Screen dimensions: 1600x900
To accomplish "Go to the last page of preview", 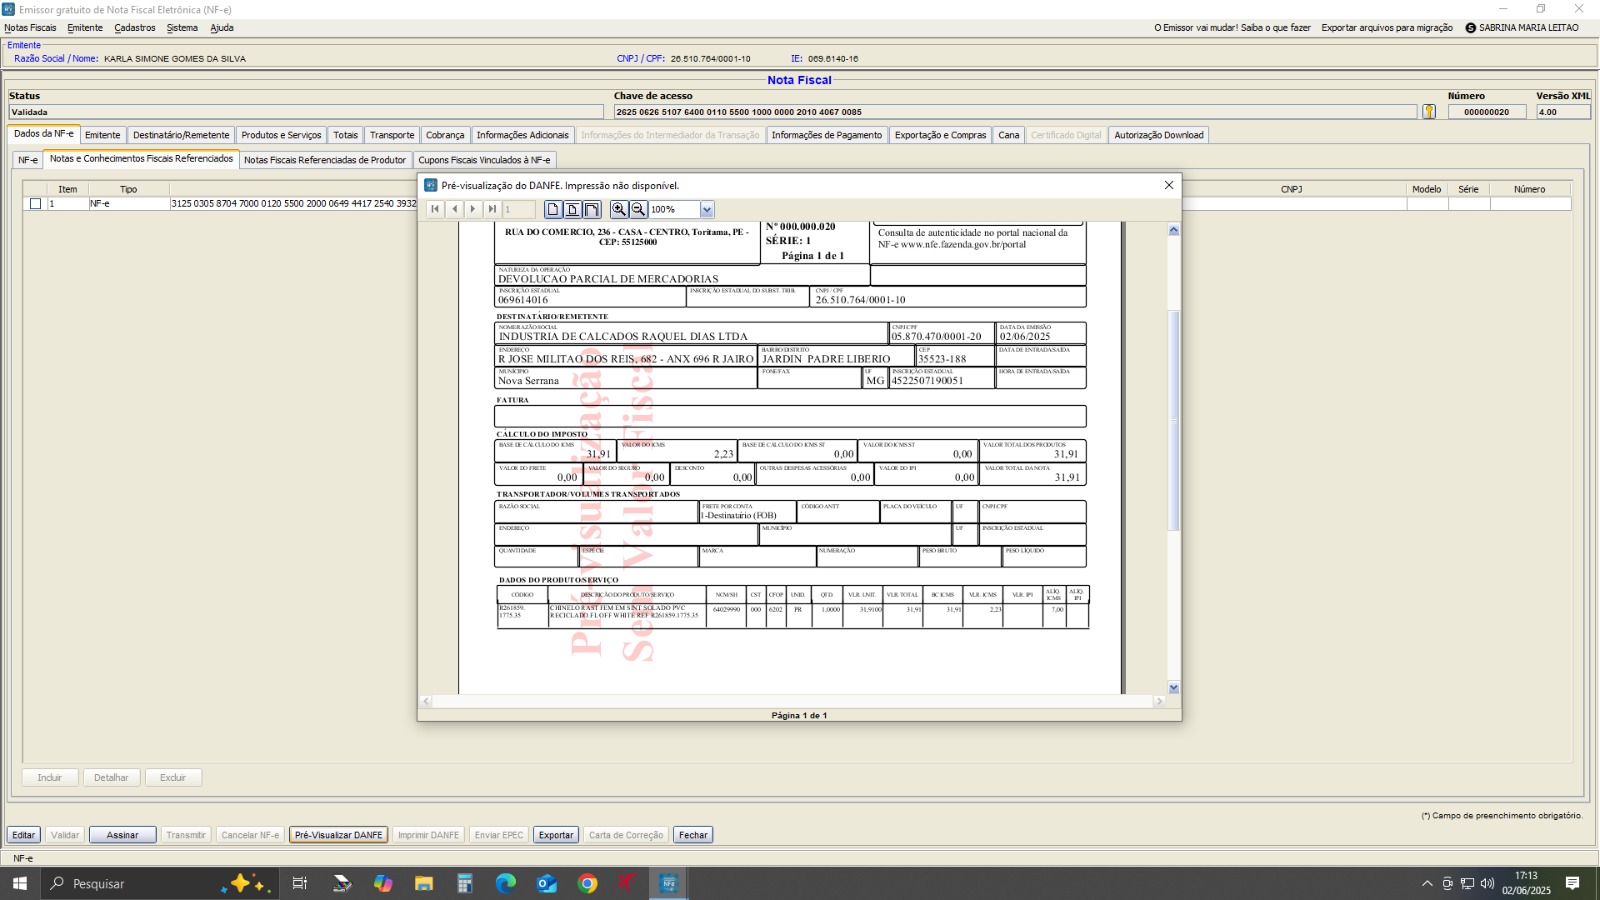I will [492, 210].
